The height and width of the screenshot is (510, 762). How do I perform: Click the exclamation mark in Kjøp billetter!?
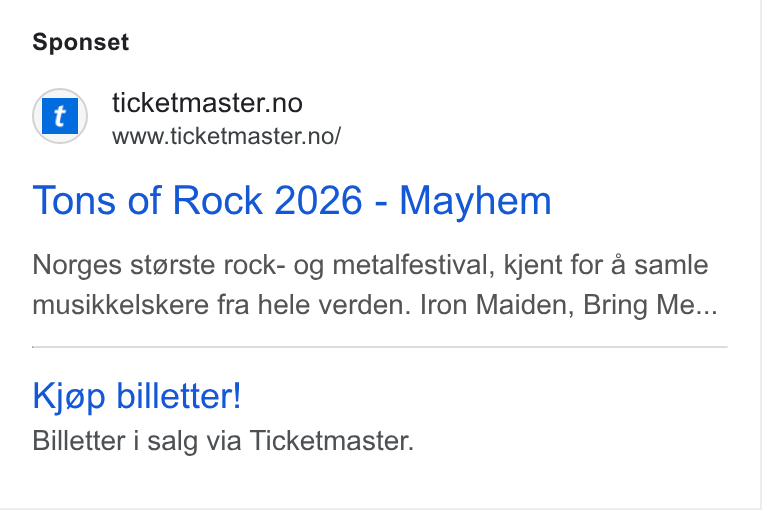[x=237, y=395]
